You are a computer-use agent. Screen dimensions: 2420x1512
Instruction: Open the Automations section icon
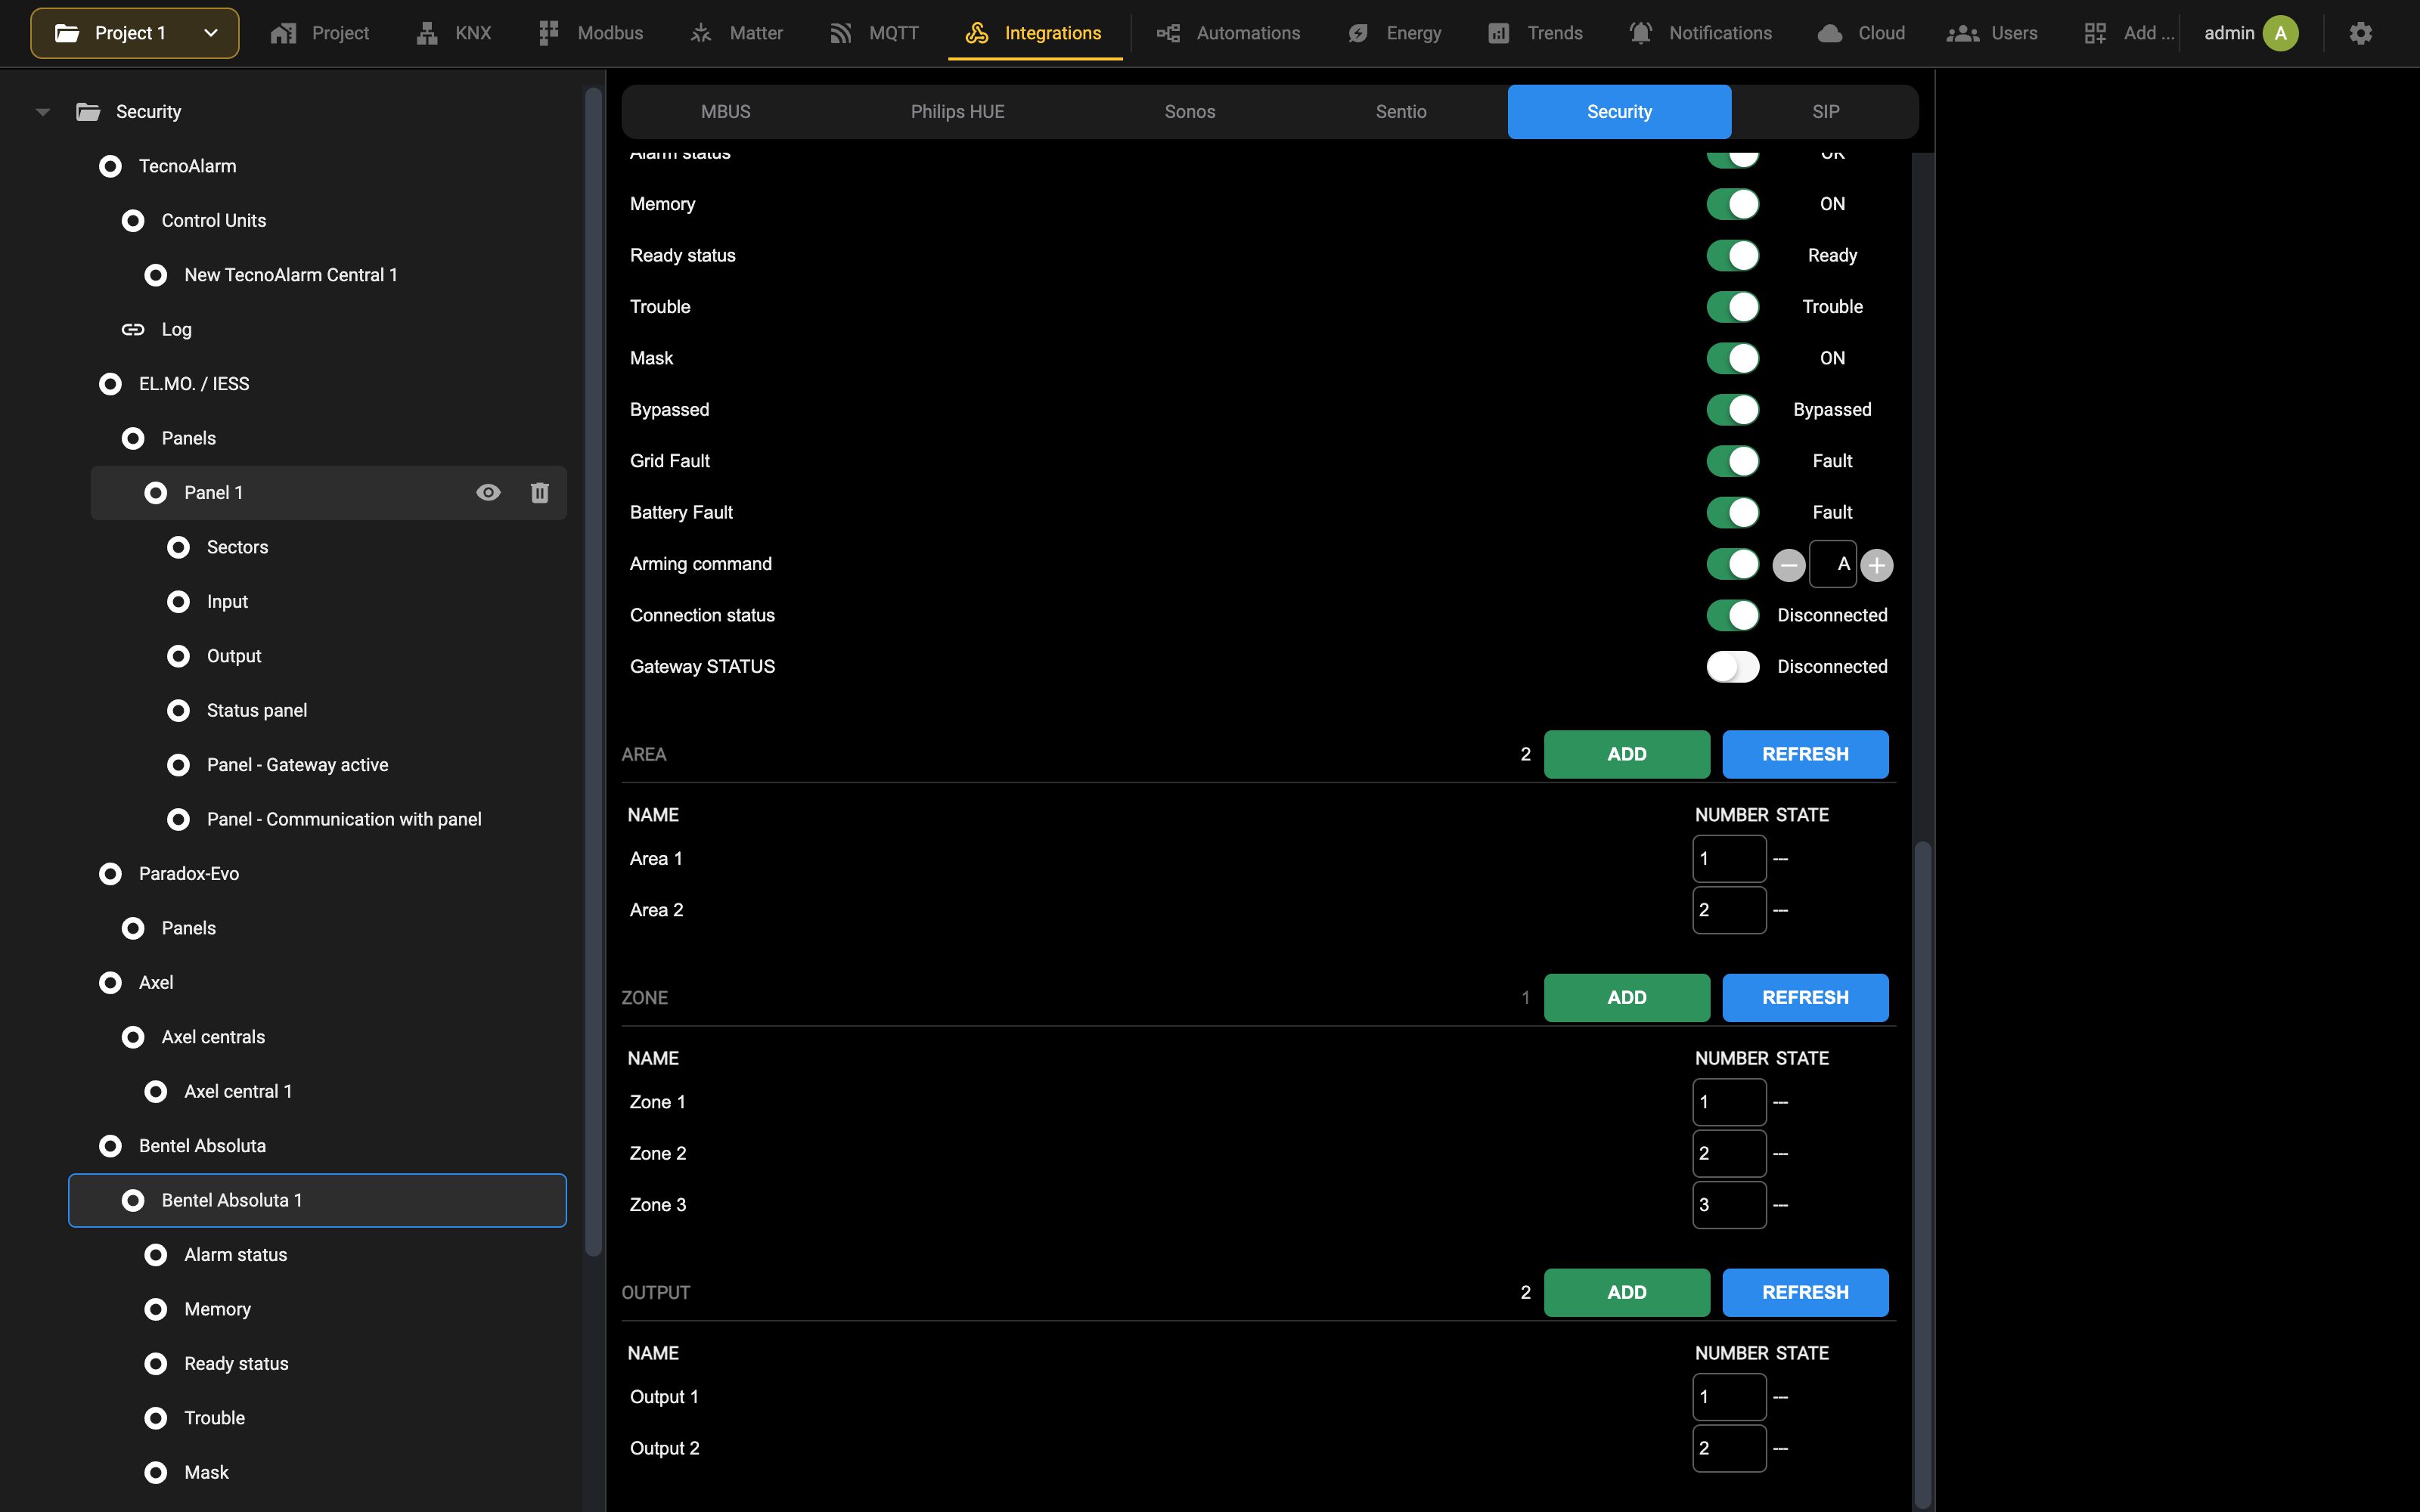coord(1168,33)
